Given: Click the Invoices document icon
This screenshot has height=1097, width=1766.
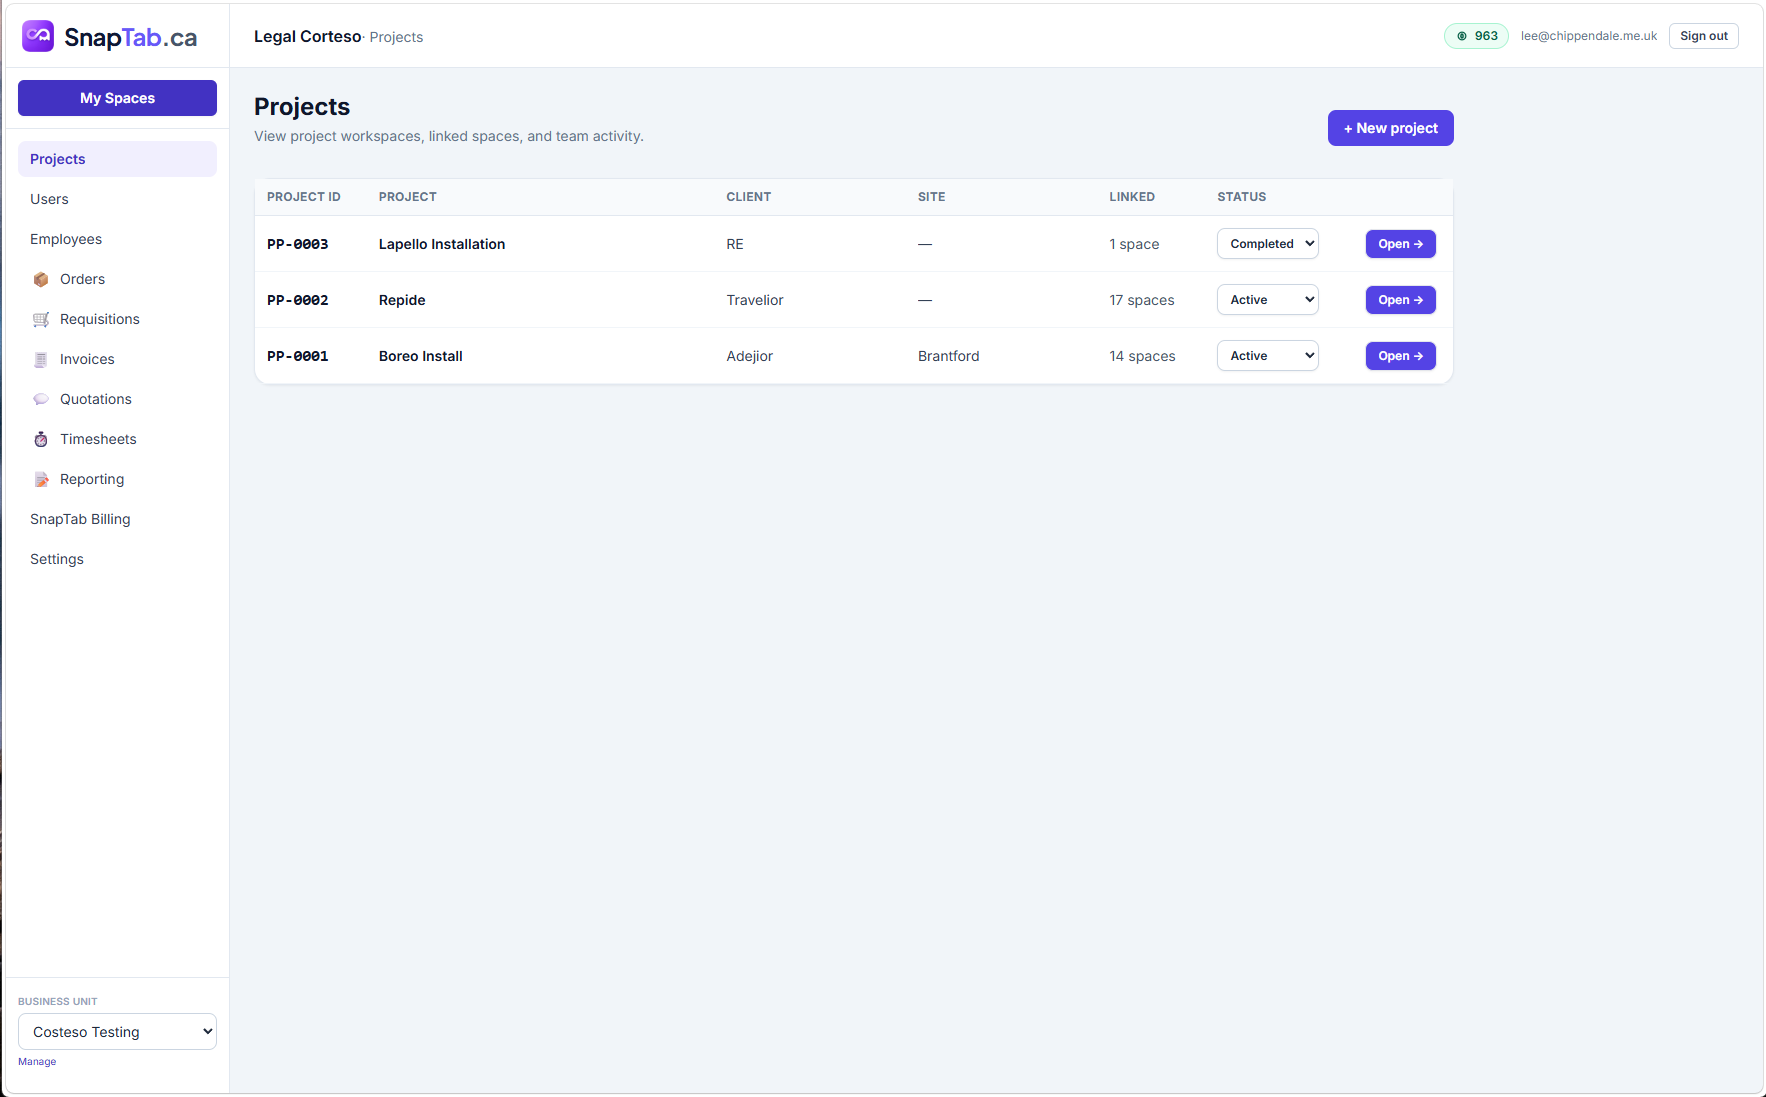Looking at the screenshot, I should (x=41, y=360).
